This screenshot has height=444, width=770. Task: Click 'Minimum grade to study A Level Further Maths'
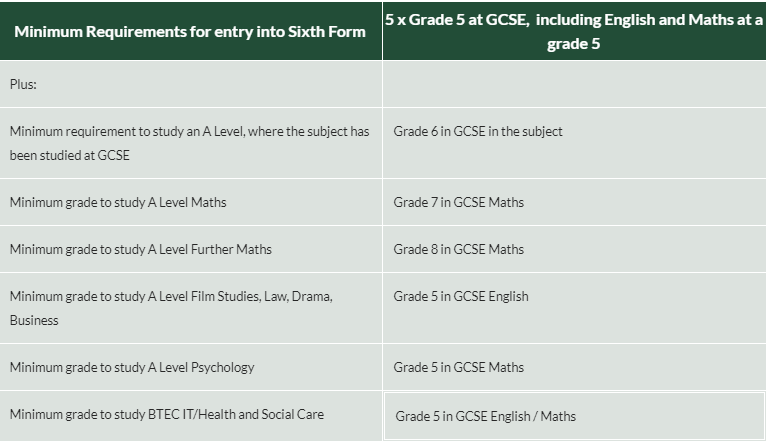tap(191, 249)
